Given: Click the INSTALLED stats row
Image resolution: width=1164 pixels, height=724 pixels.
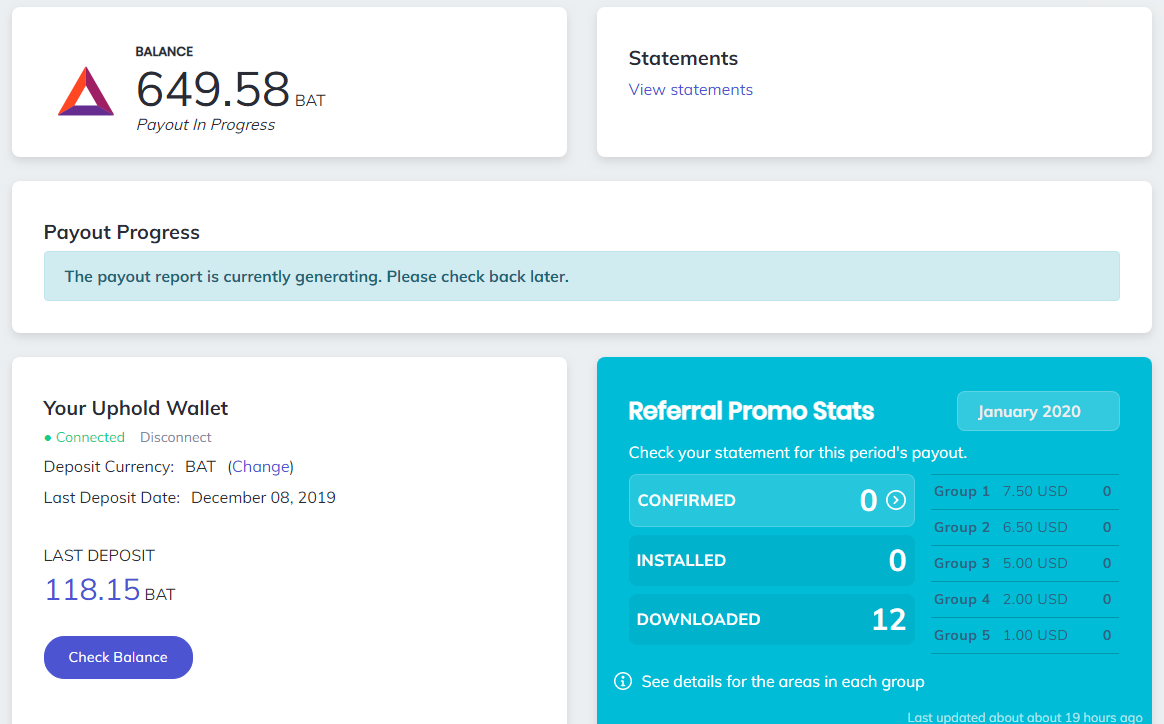Looking at the screenshot, I should 771,560.
